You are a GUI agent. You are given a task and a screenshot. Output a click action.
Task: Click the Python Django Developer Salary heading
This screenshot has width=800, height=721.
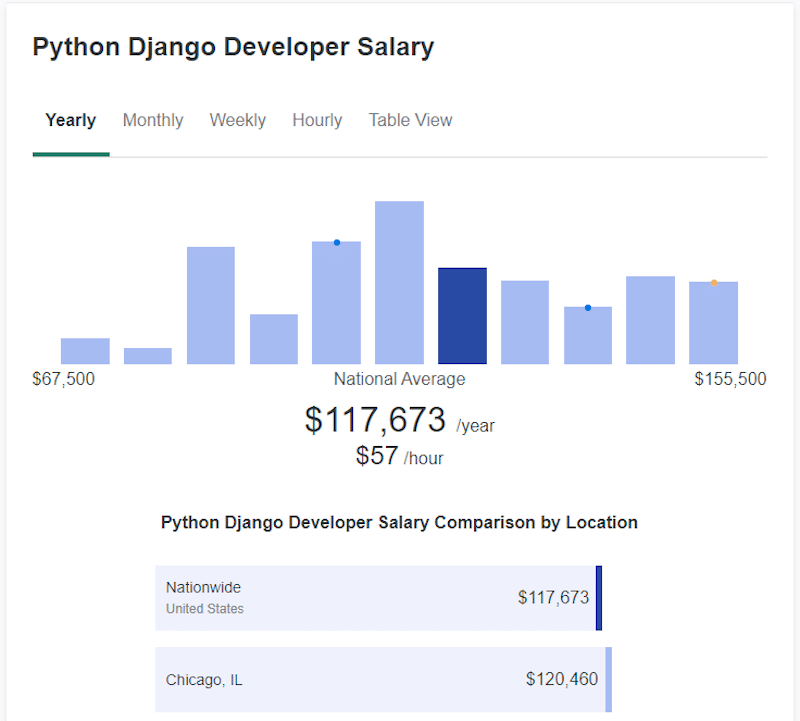[234, 46]
